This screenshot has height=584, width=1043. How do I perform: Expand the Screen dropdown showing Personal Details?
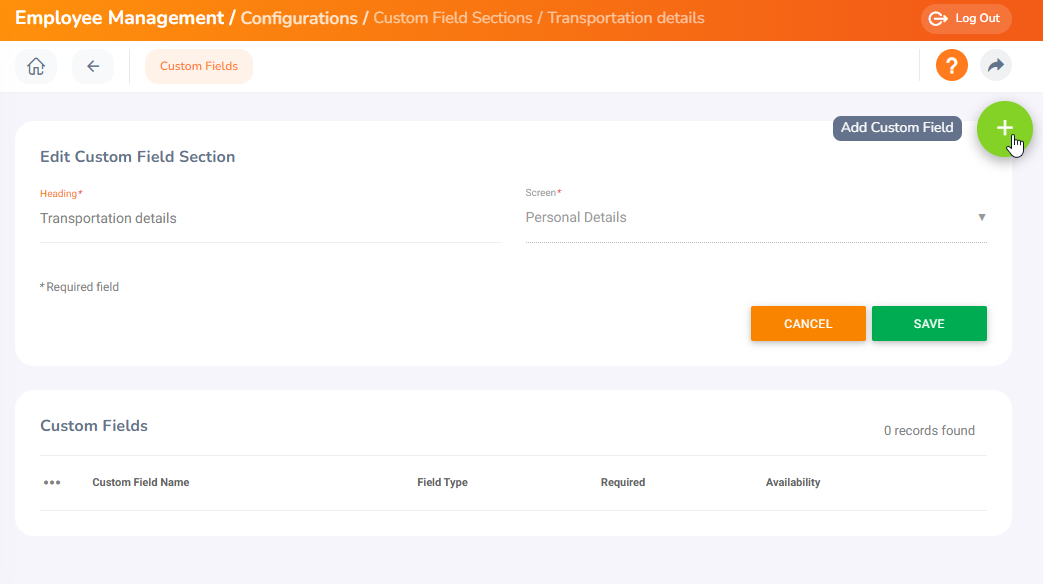(x=755, y=218)
